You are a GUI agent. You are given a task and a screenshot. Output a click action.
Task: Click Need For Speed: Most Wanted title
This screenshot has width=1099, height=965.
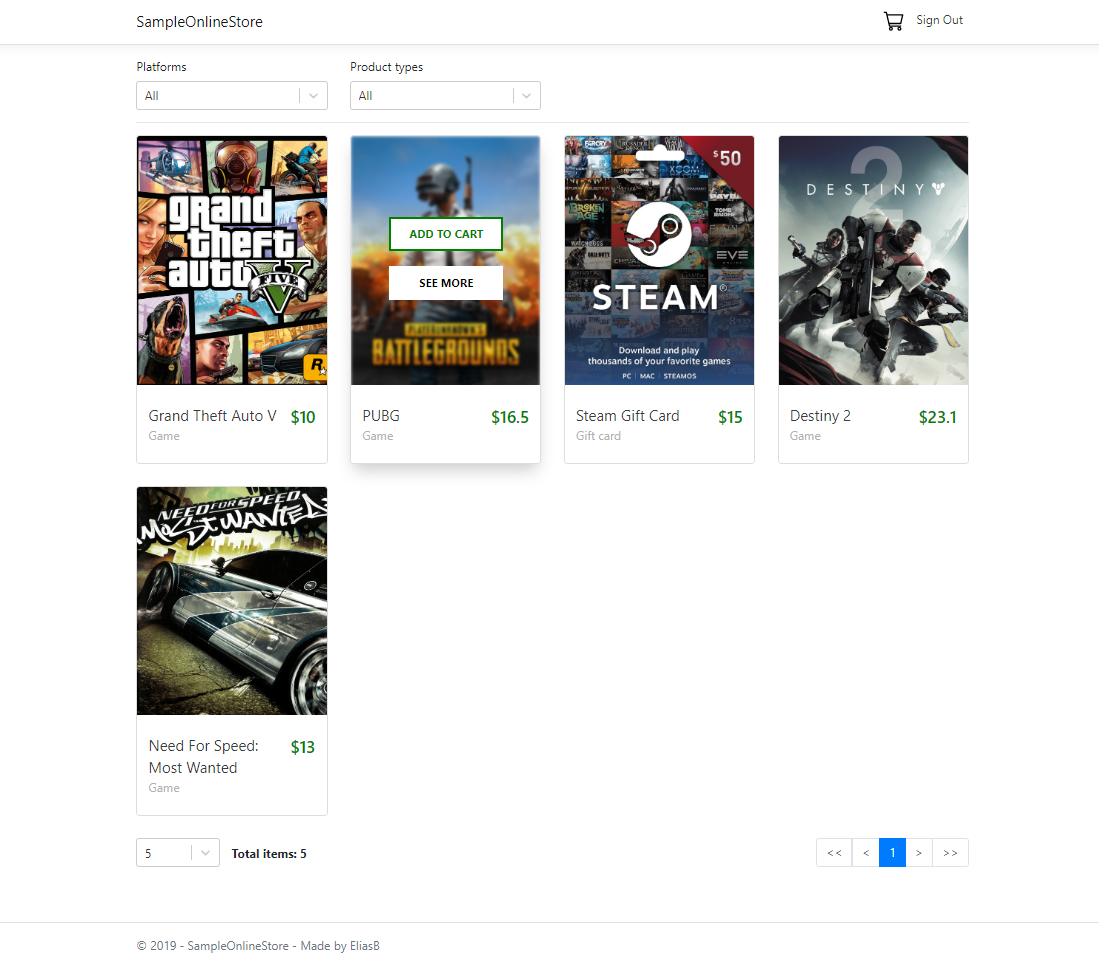pyautogui.click(x=203, y=757)
